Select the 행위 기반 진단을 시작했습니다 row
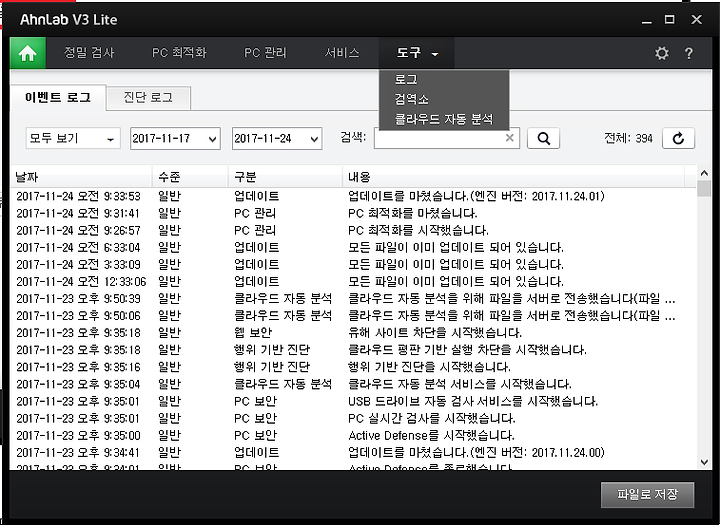The height and width of the screenshot is (527, 720). pyautogui.click(x=353, y=367)
